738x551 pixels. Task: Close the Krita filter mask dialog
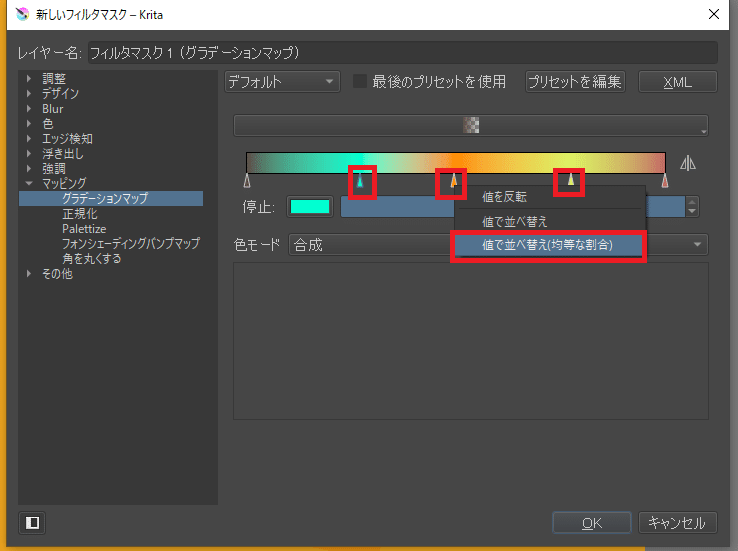click(x=714, y=14)
